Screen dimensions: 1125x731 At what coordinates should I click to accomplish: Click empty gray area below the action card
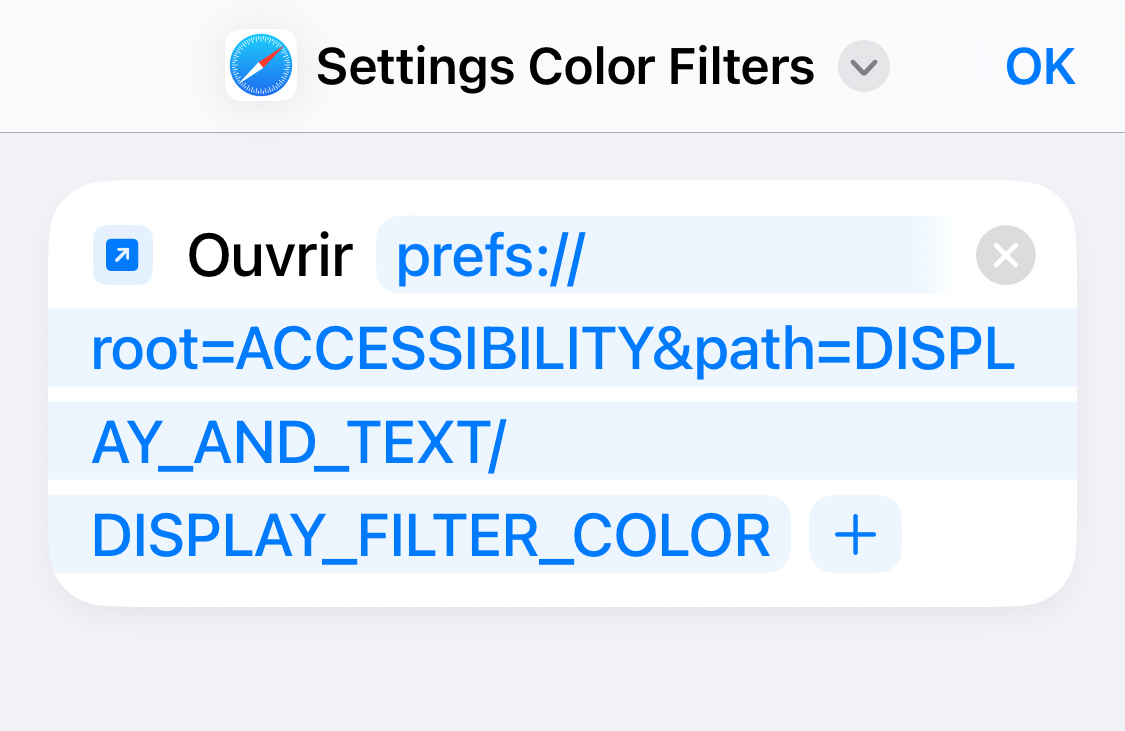click(560, 670)
